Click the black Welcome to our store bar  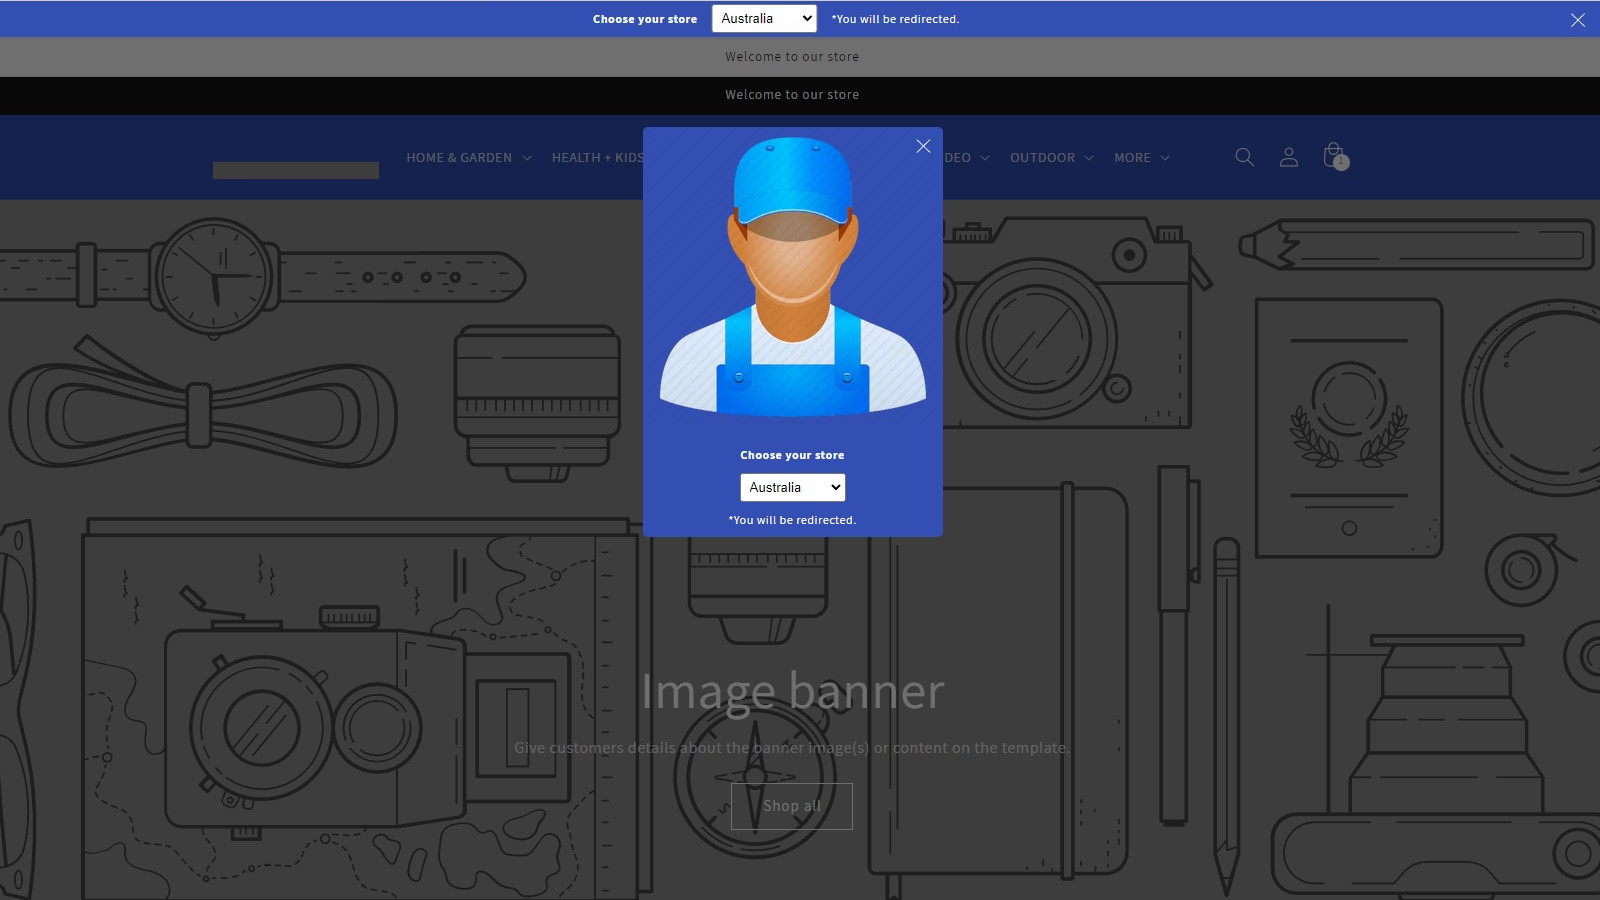pyautogui.click(x=792, y=95)
